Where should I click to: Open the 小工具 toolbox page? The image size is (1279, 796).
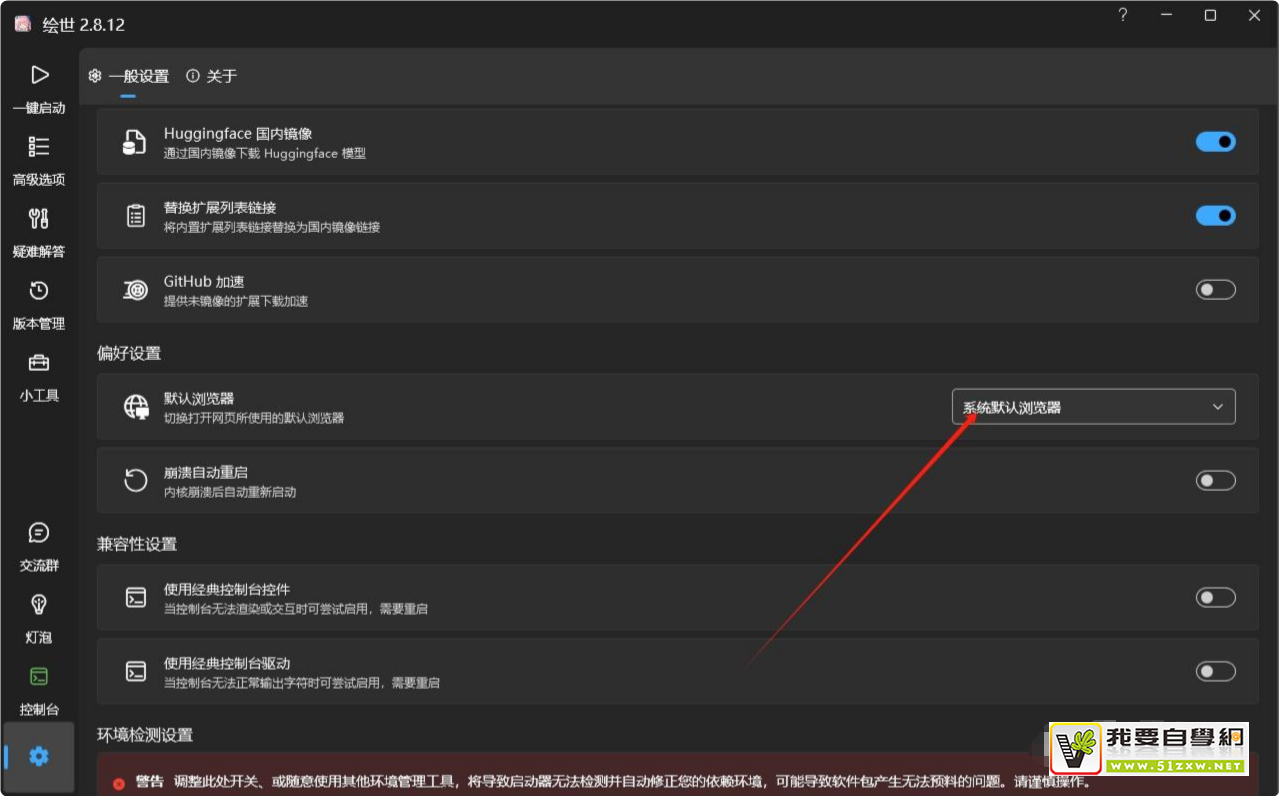(39, 375)
